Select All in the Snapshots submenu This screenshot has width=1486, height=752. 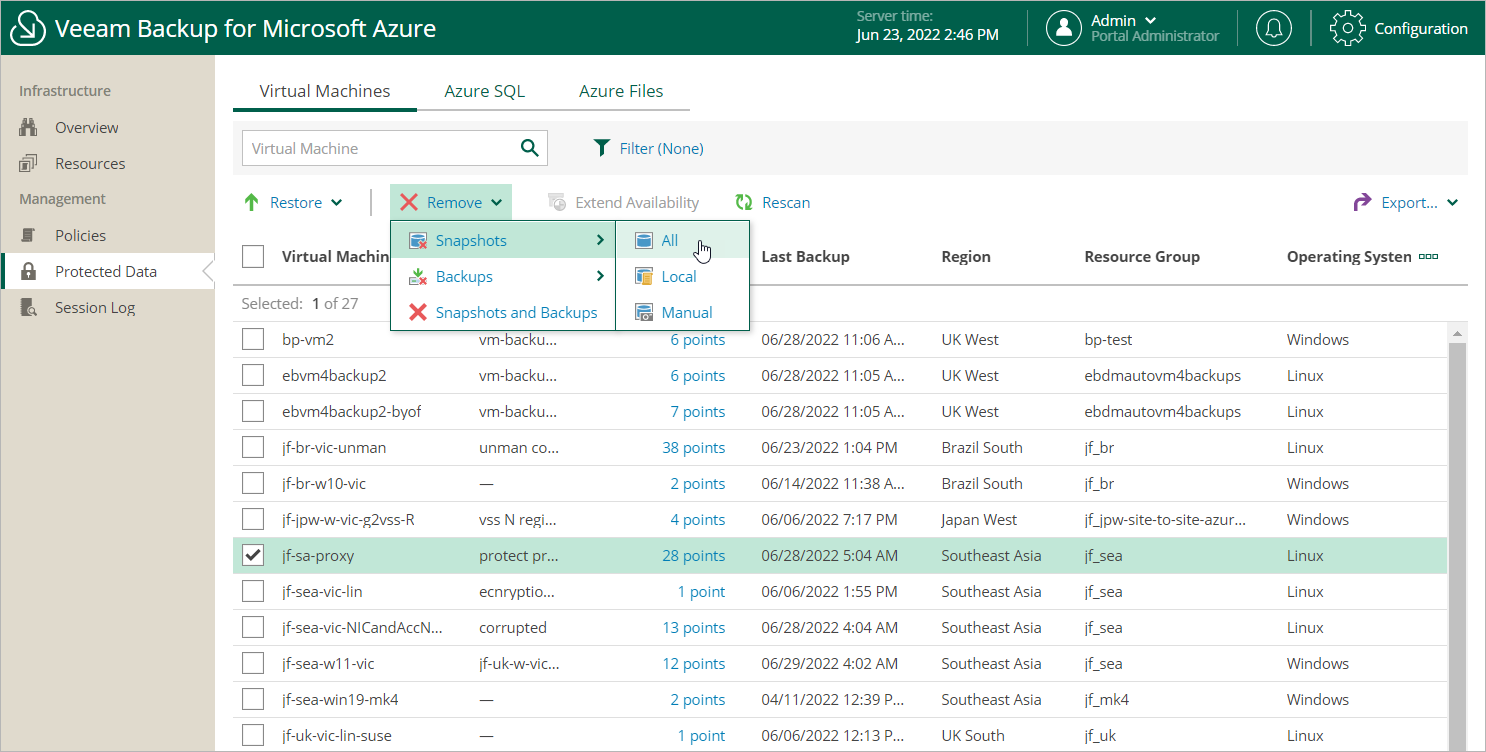[670, 240]
